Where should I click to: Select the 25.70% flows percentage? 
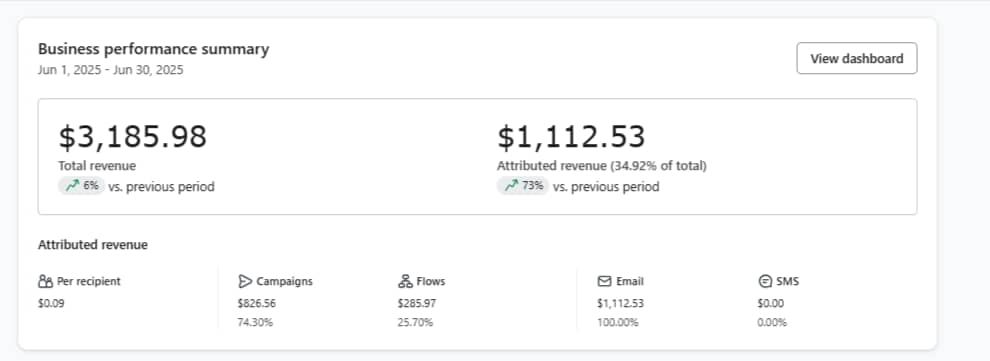pyautogui.click(x=415, y=323)
